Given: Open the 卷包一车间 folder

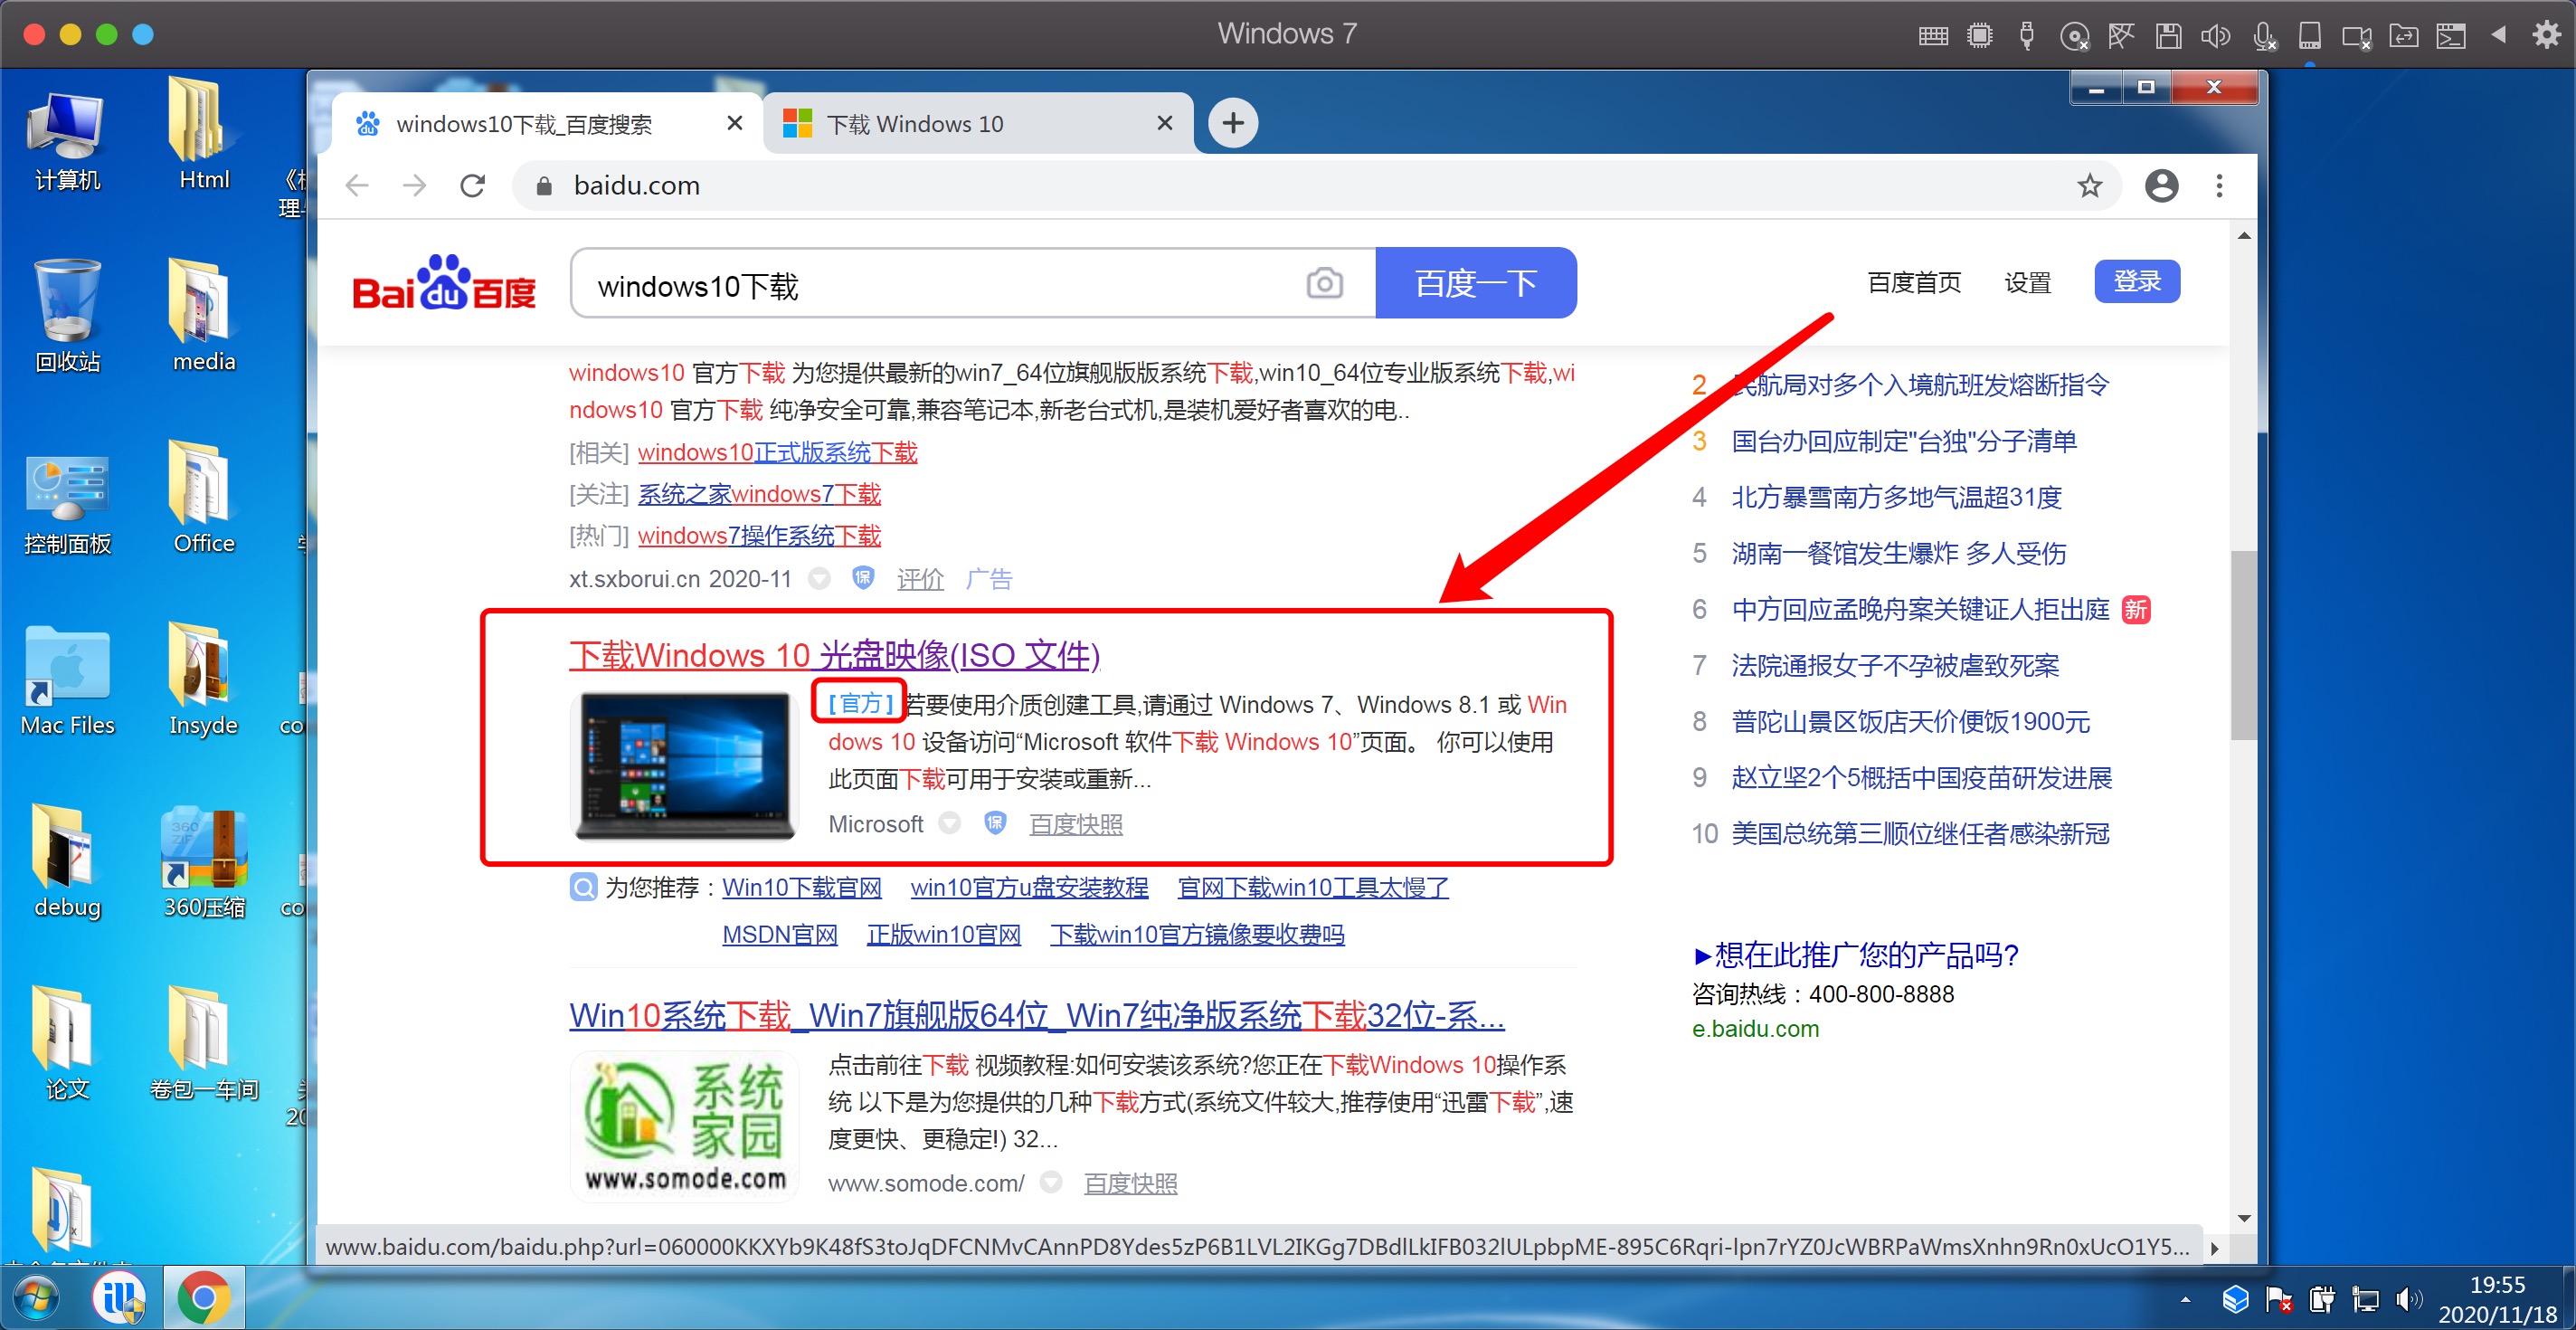Looking at the screenshot, I should click(203, 1045).
